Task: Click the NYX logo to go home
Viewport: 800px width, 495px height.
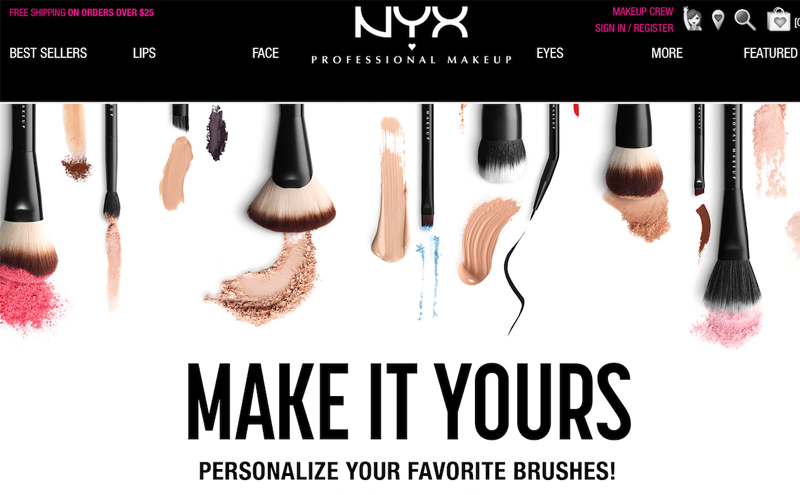Action: pos(411,22)
